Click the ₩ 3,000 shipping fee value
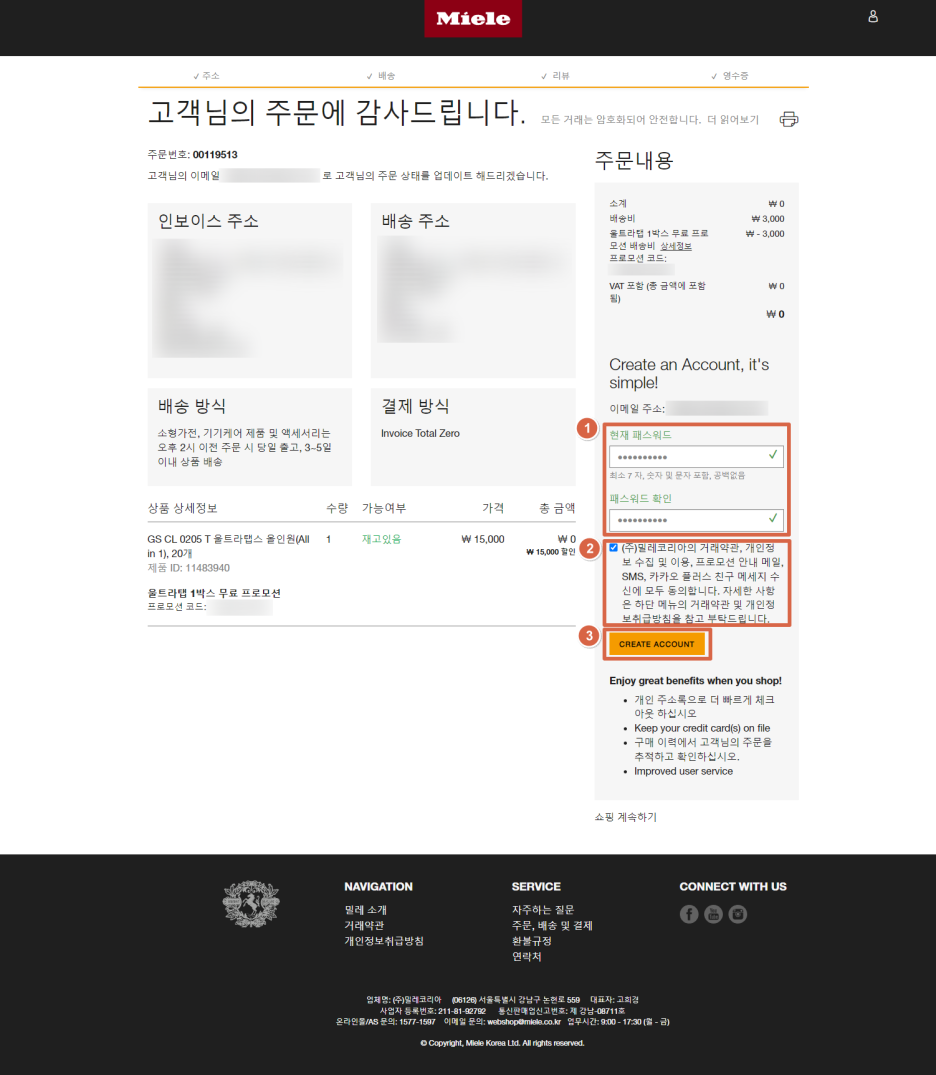 [768, 219]
